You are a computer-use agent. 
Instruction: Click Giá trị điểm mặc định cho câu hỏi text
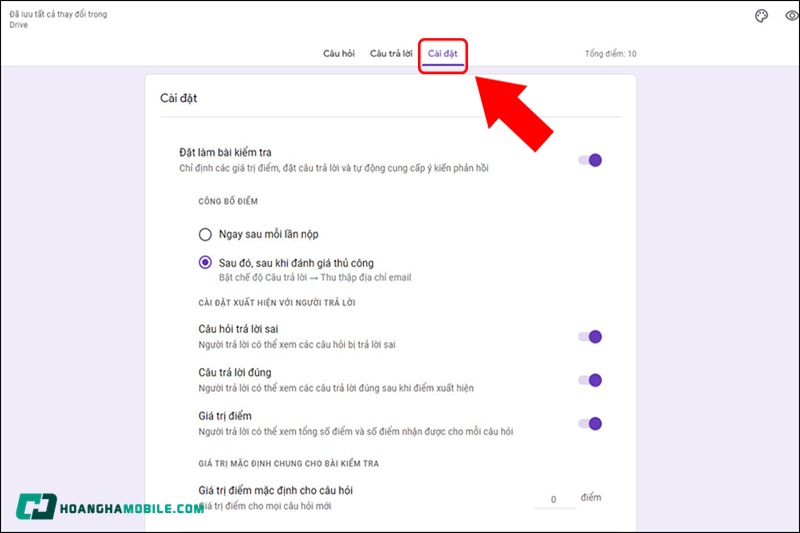pyautogui.click(x=276, y=490)
